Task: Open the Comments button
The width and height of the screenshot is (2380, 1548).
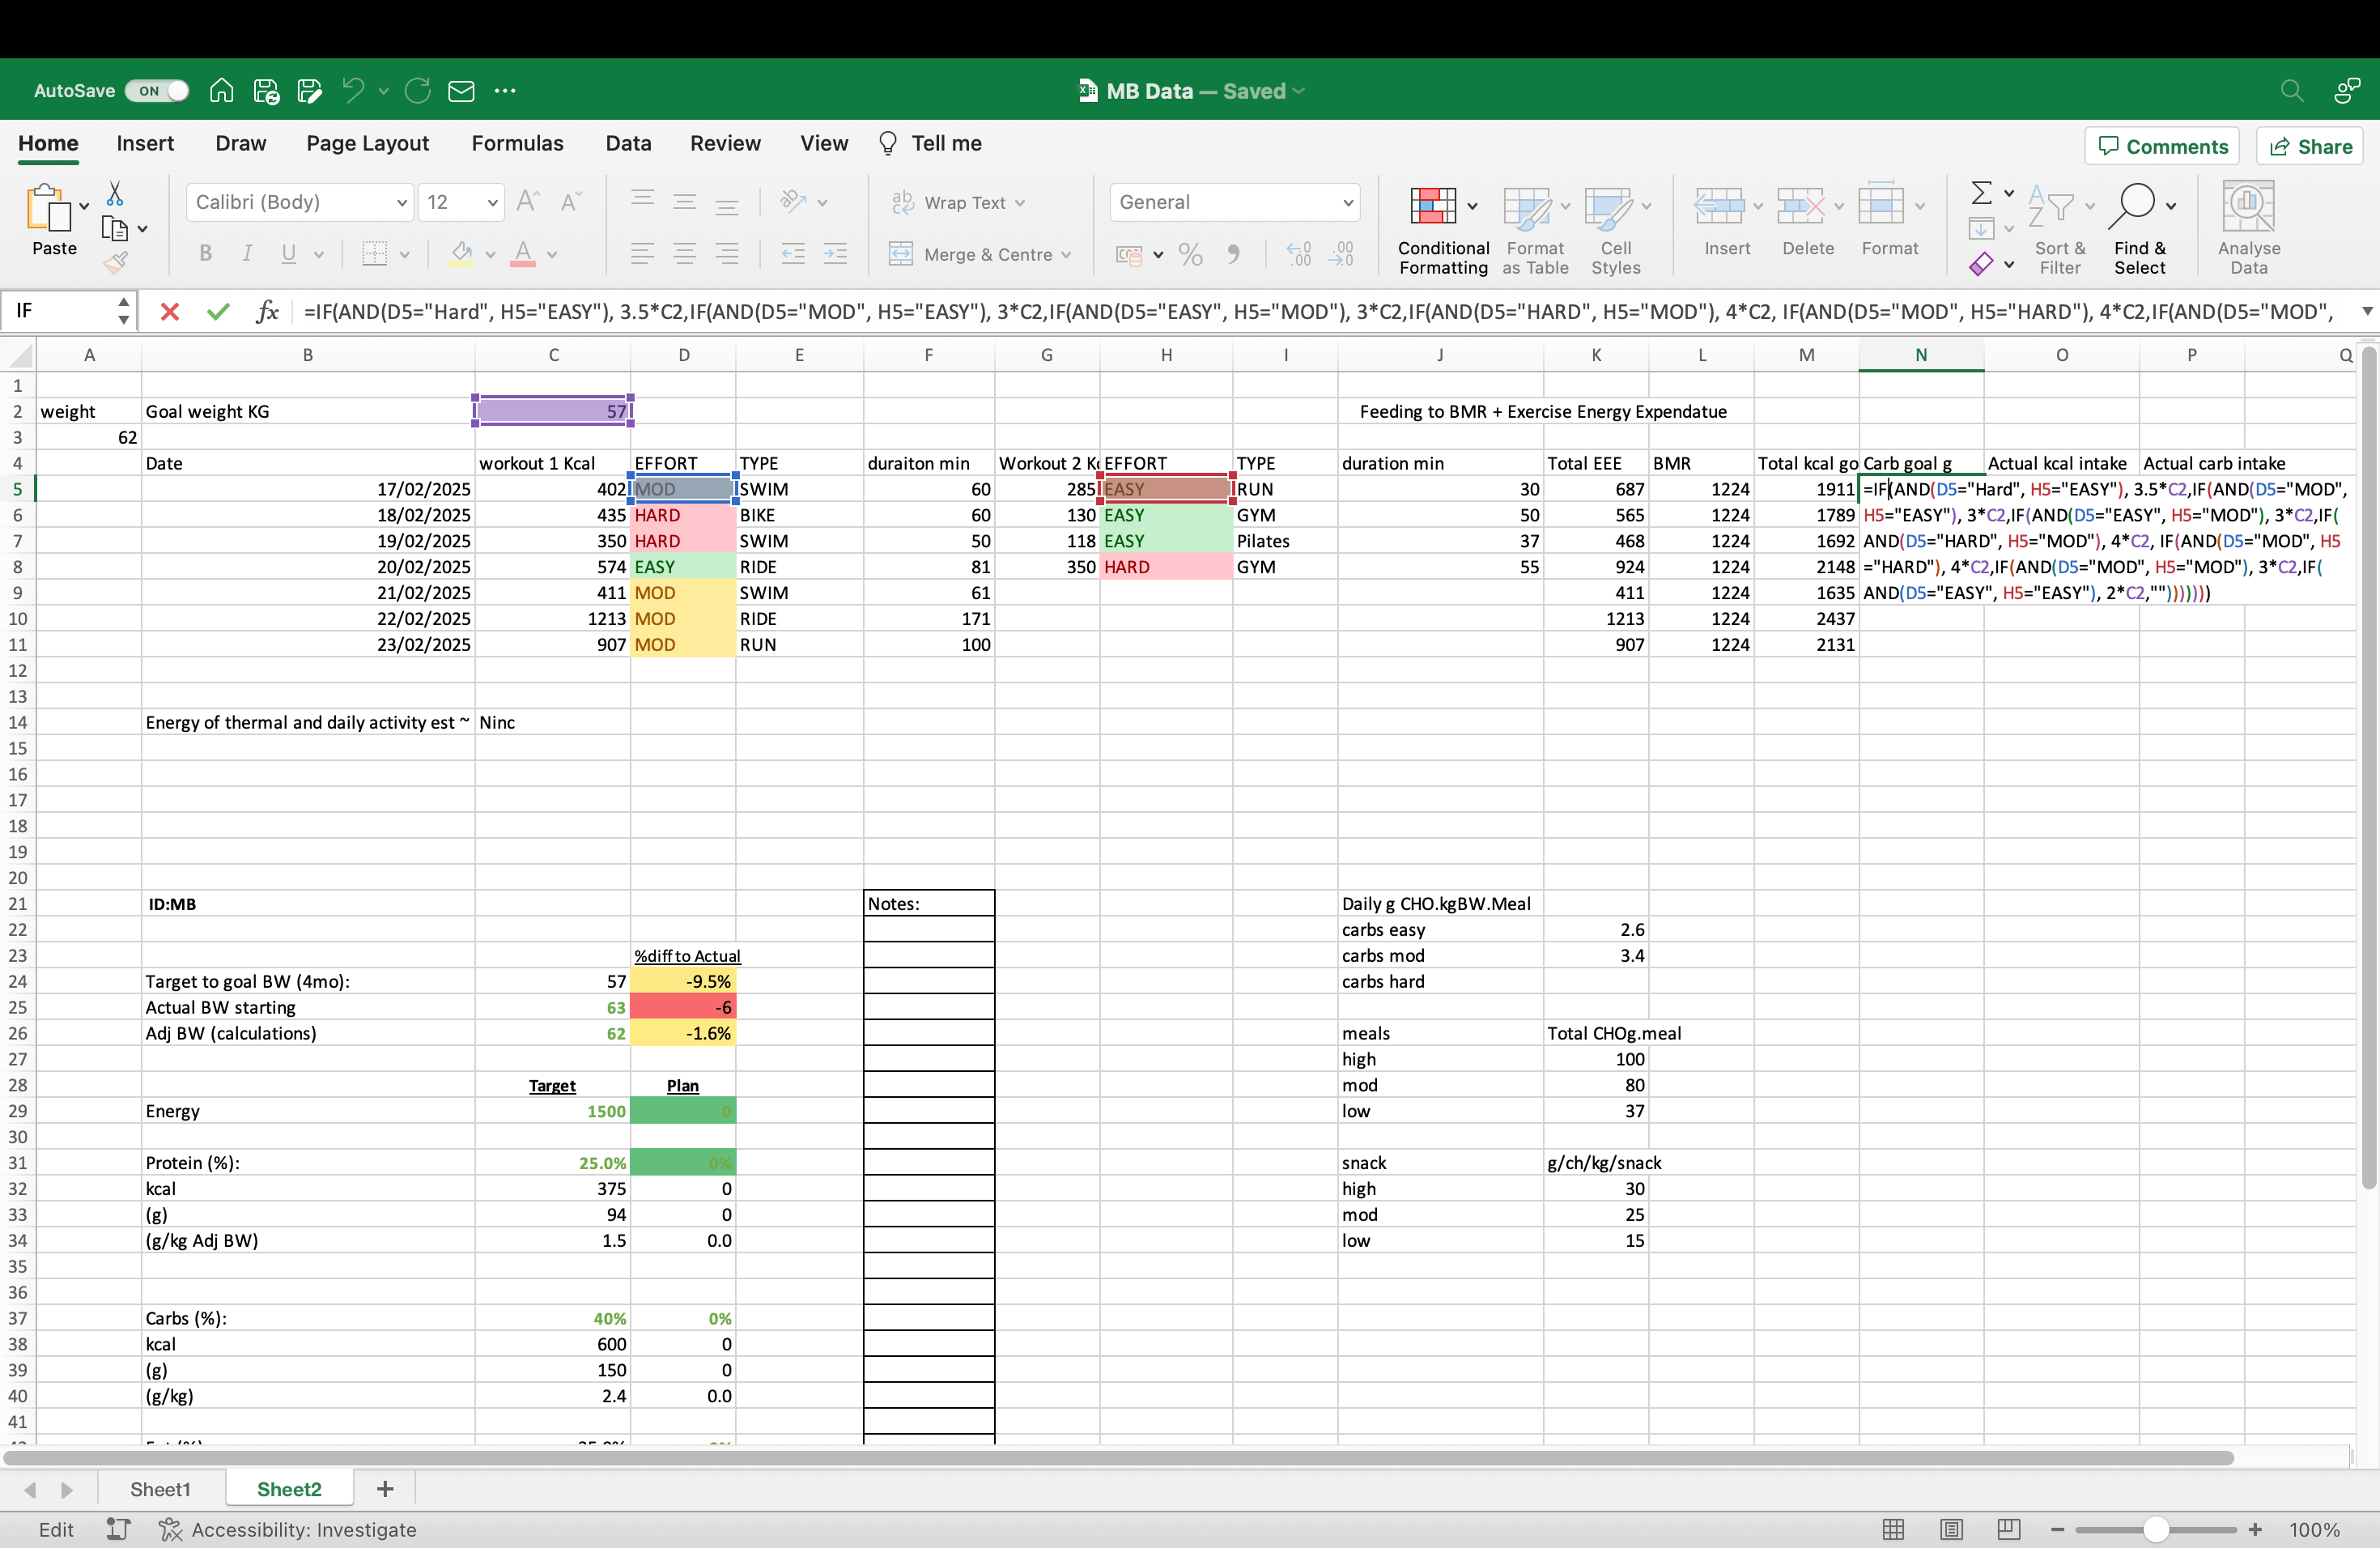Action: click(x=2162, y=147)
